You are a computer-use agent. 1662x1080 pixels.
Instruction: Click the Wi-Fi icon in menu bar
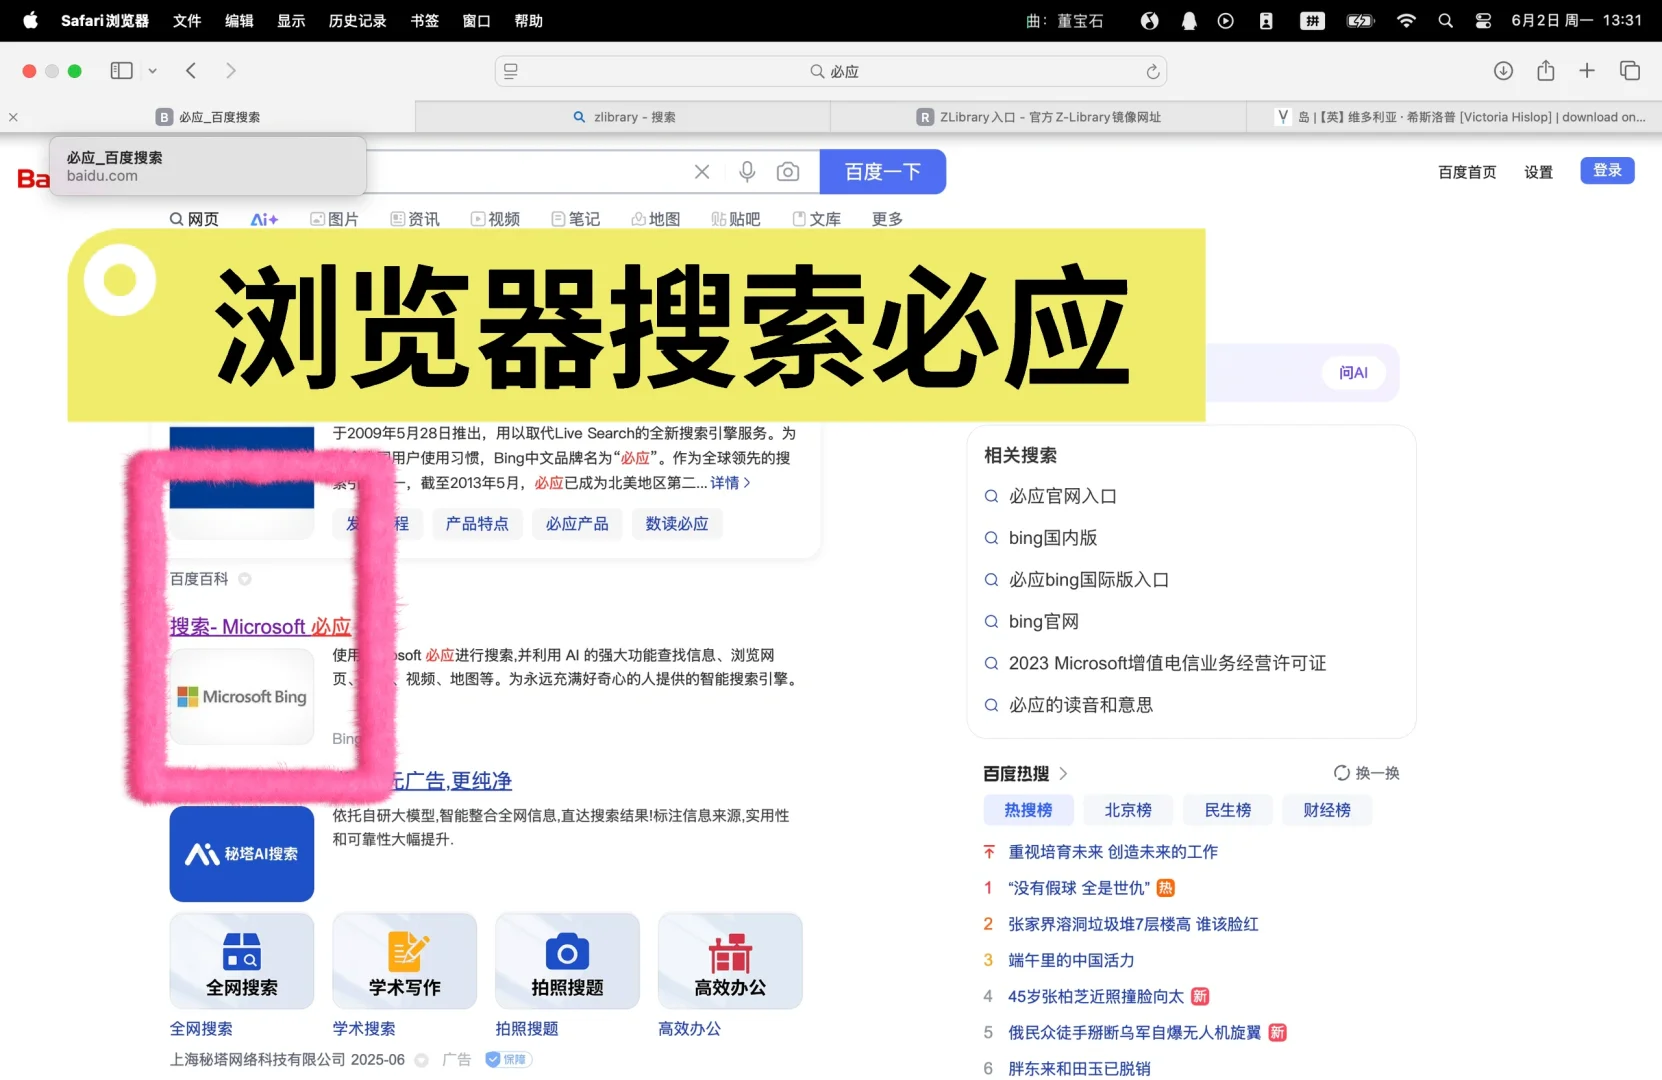(x=1406, y=20)
